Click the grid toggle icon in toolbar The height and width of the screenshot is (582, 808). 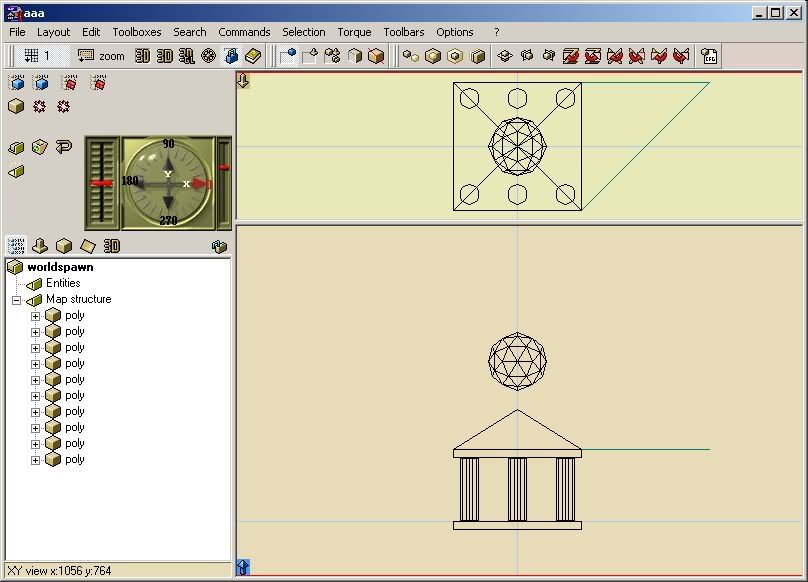coord(32,56)
